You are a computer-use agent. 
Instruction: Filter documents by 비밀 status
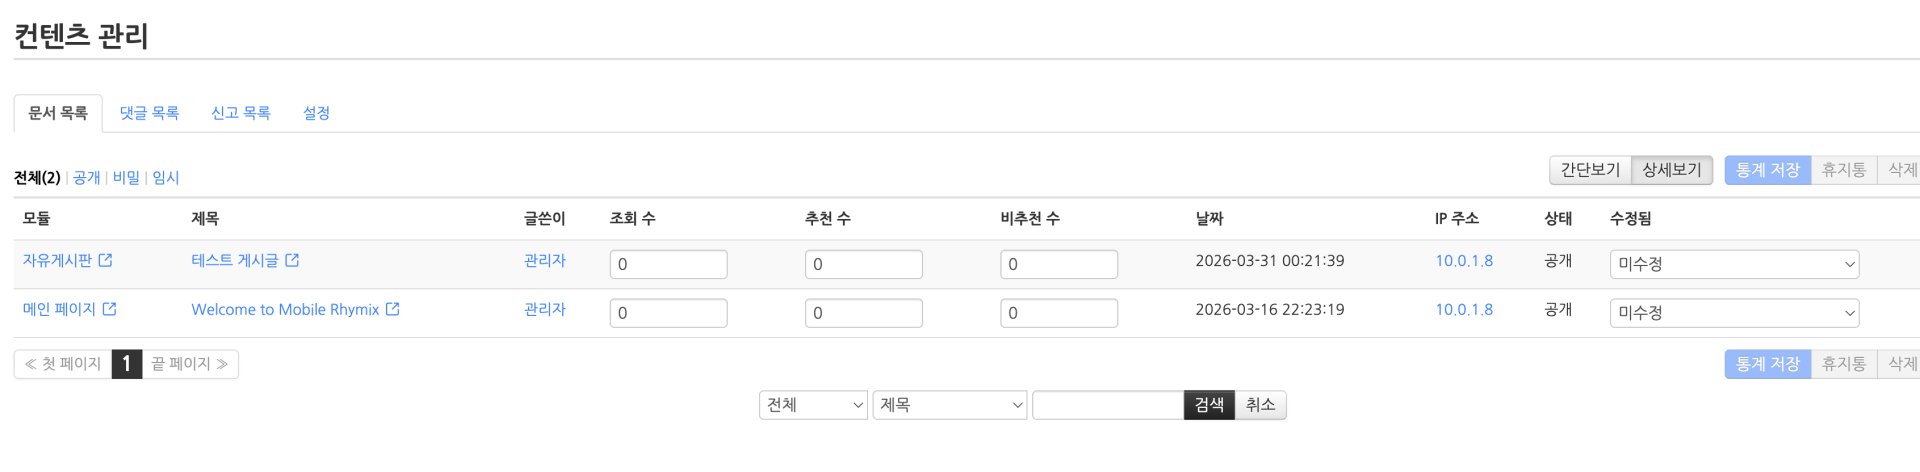coord(126,178)
